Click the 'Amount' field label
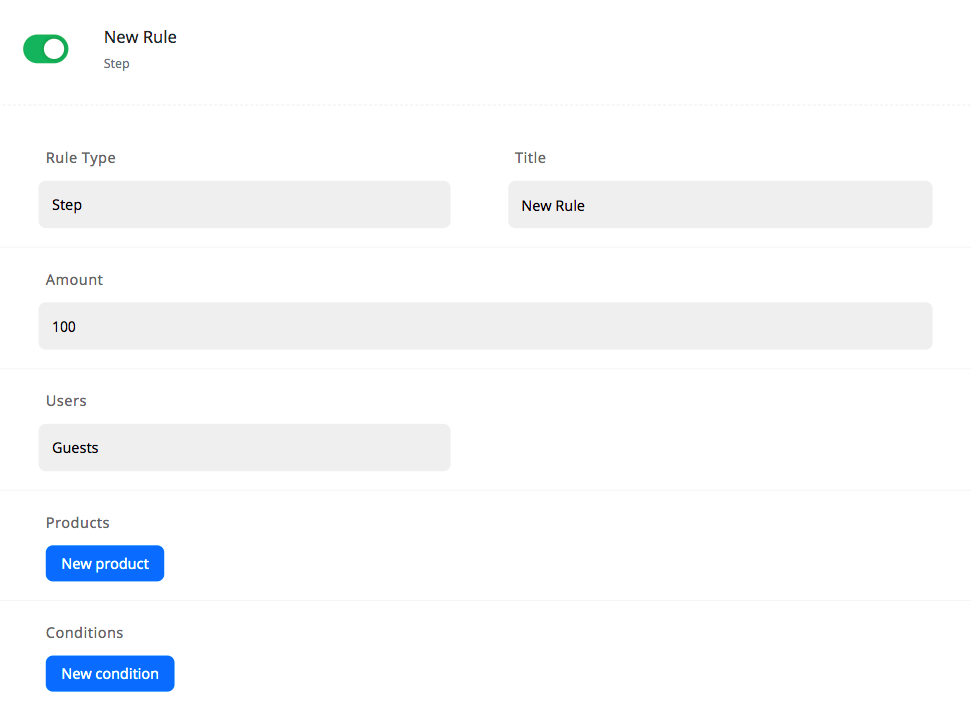Screen dimensions: 971x710 pos(75,280)
